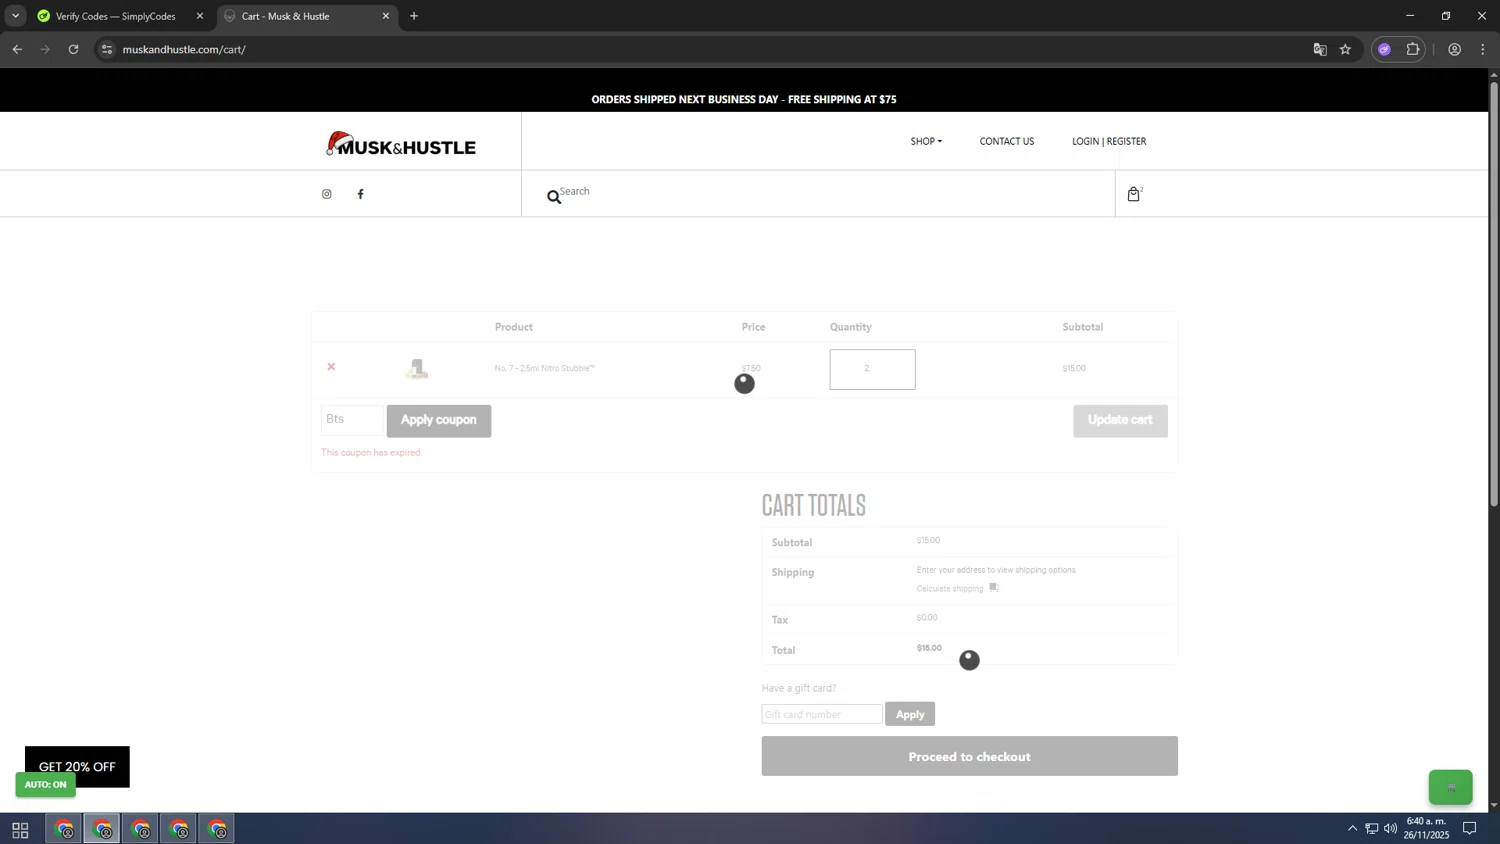Image resolution: width=1500 pixels, height=844 pixels.
Task: Click Proceed to checkout
Action: 969,756
